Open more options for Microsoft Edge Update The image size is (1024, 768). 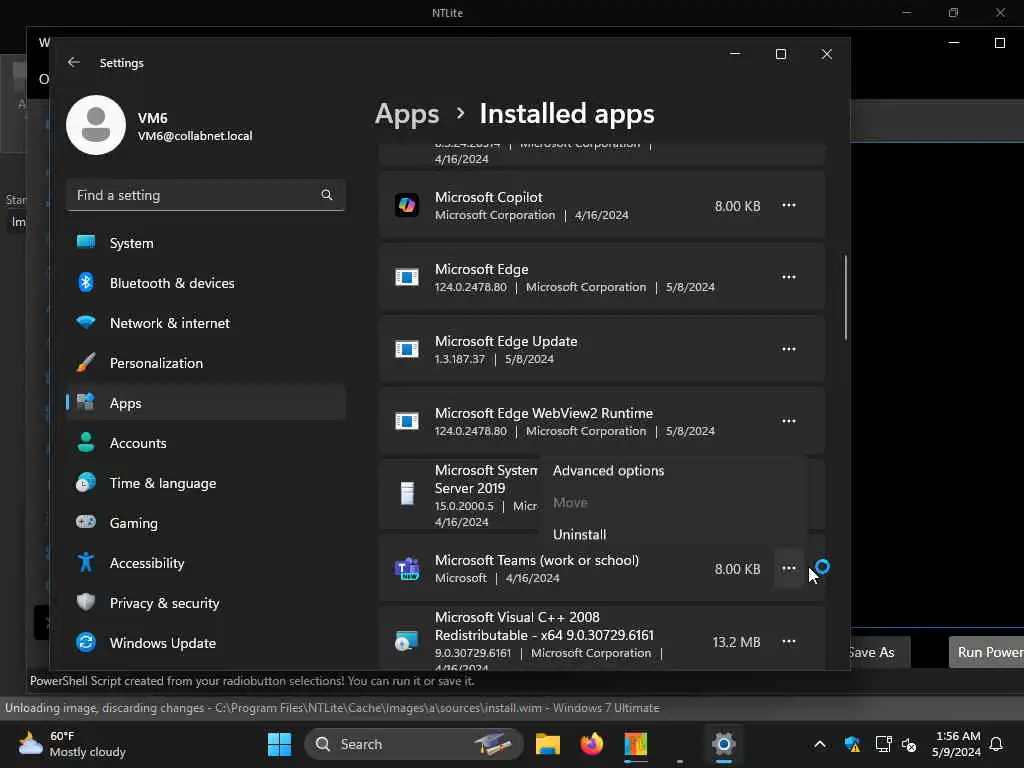coord(789,349)
